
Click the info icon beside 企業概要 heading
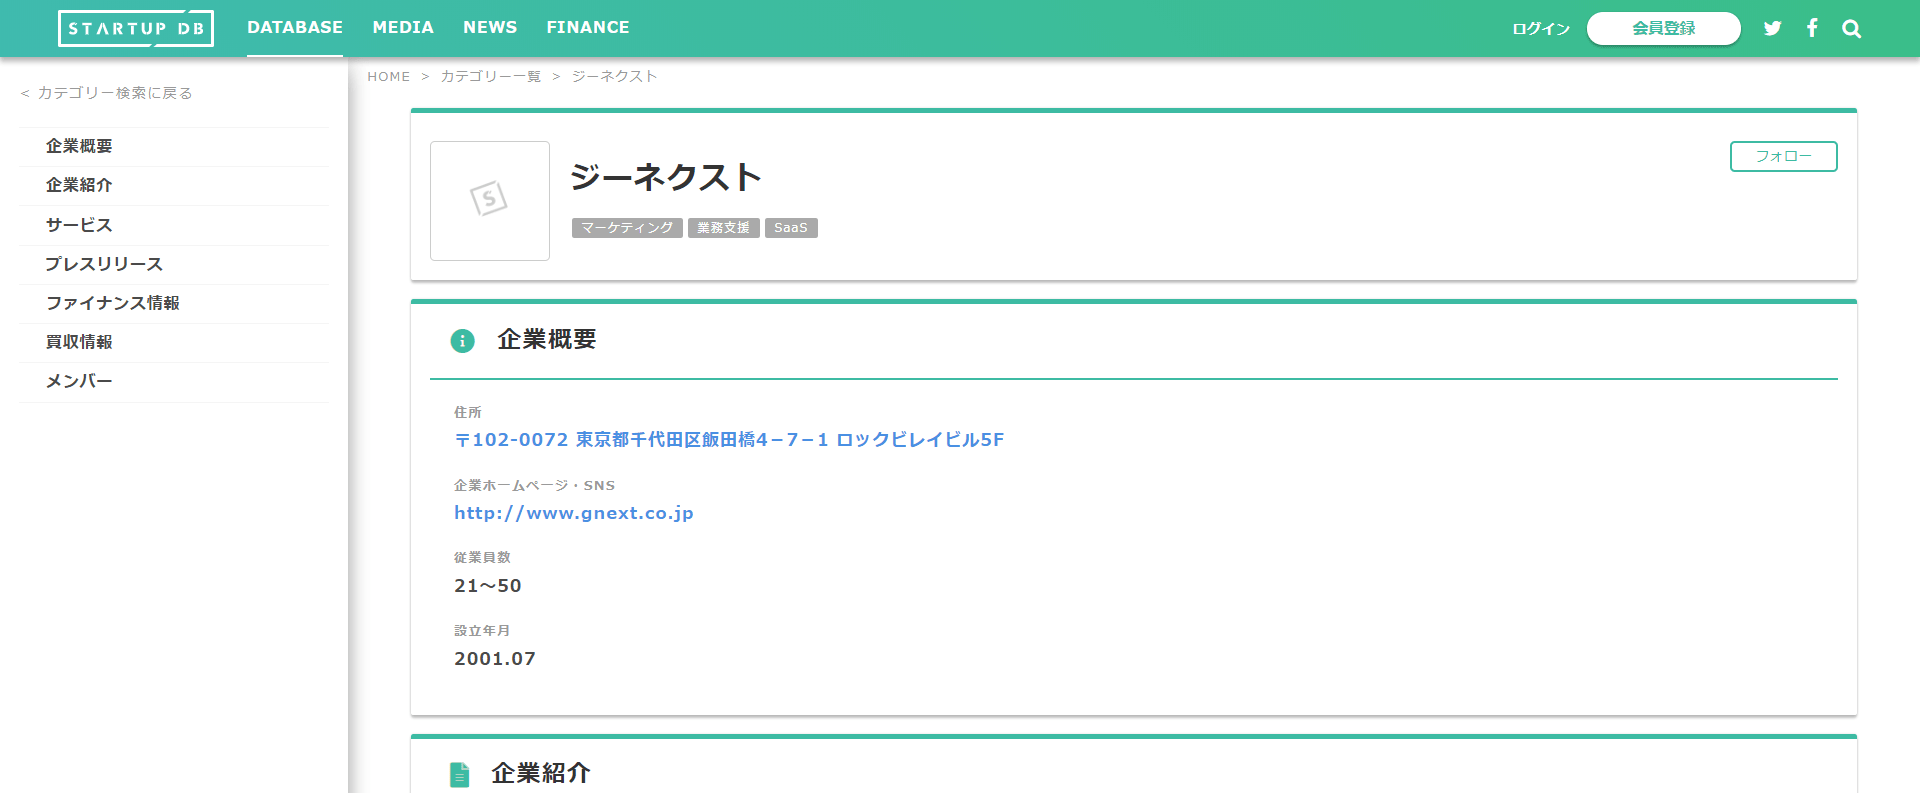[x=462, y=341]
